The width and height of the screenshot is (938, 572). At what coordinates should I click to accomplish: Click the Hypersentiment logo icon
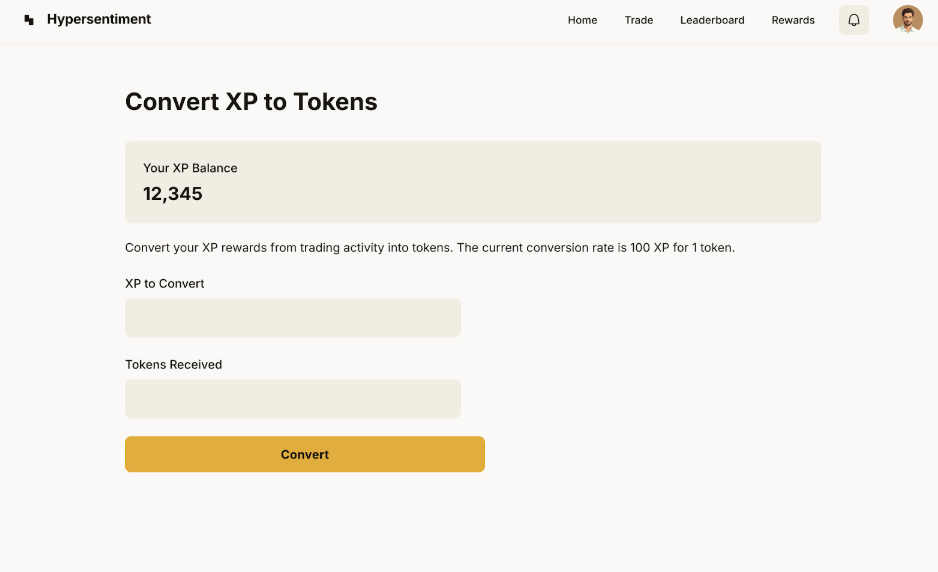pos(29,20)
